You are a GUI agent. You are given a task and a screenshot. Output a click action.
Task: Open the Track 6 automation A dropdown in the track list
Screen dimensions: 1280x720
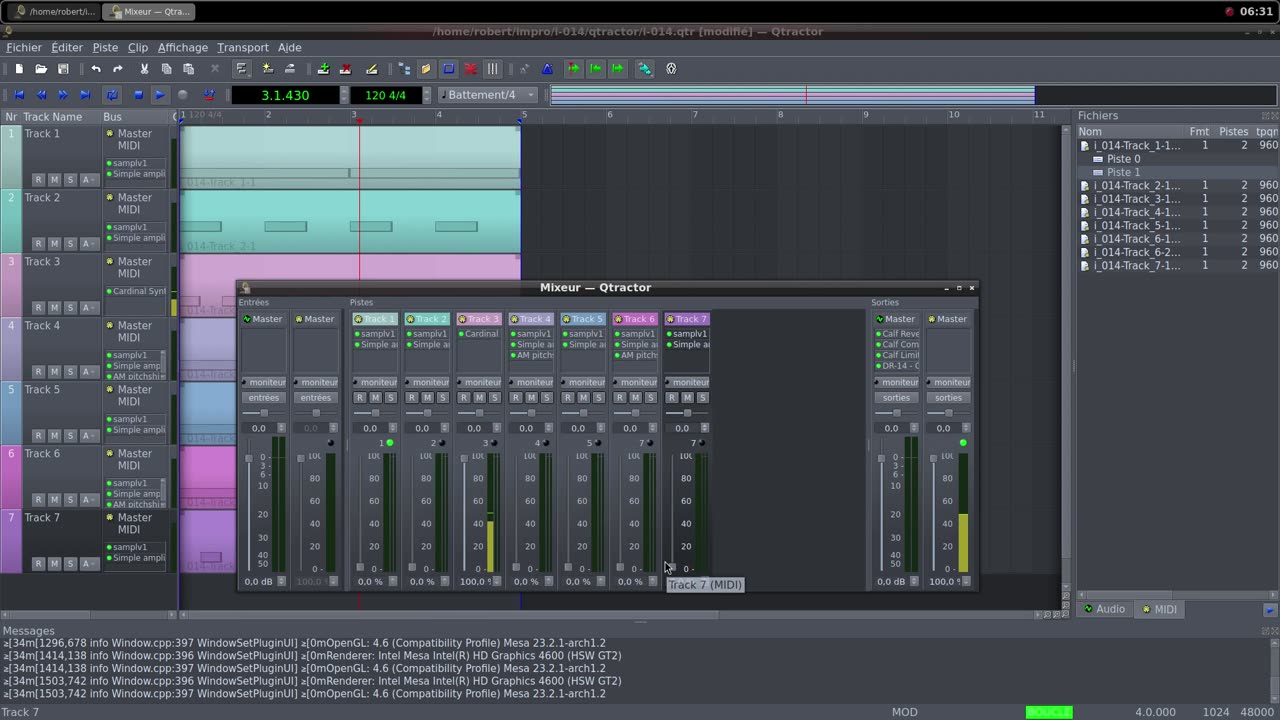[88, 500]
